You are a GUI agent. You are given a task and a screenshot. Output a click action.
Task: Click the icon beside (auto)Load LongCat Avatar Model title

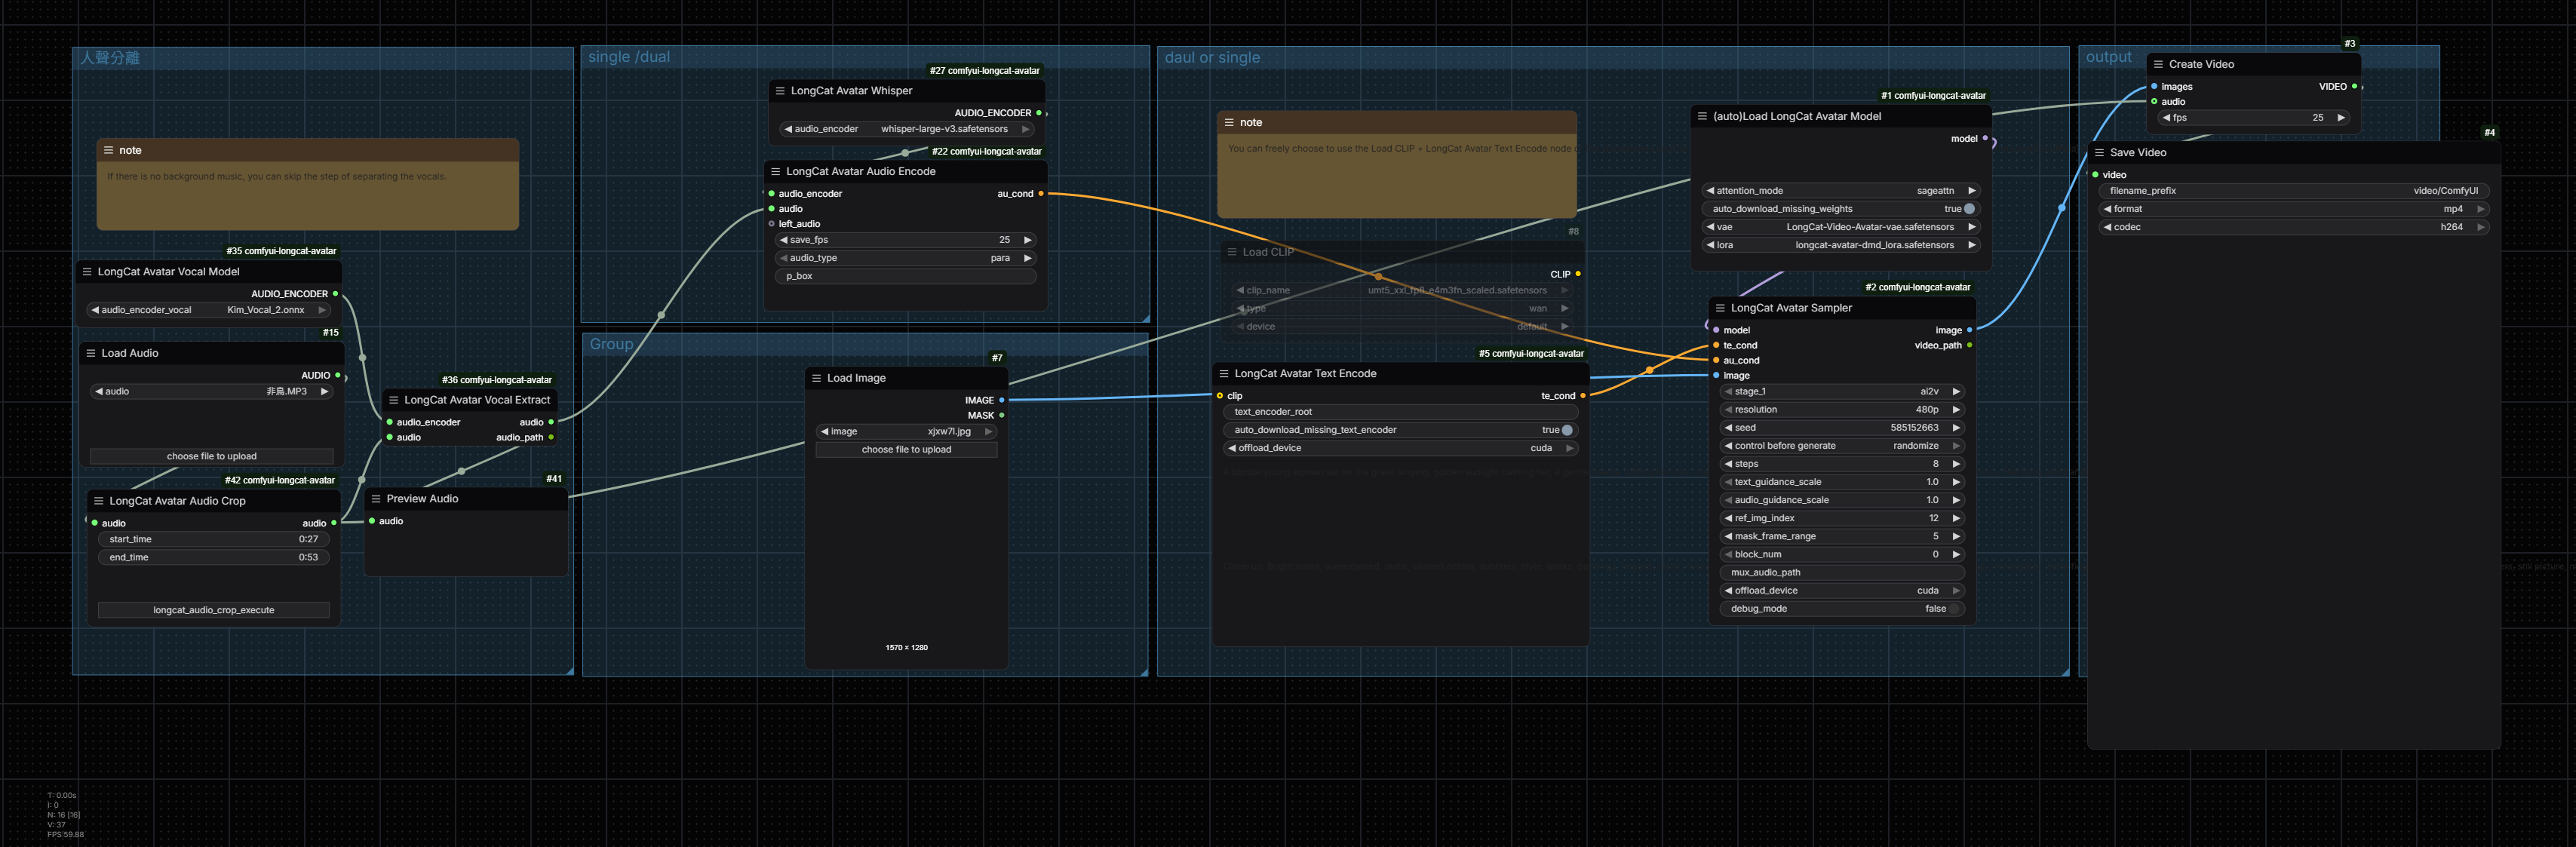[1702, 116]
